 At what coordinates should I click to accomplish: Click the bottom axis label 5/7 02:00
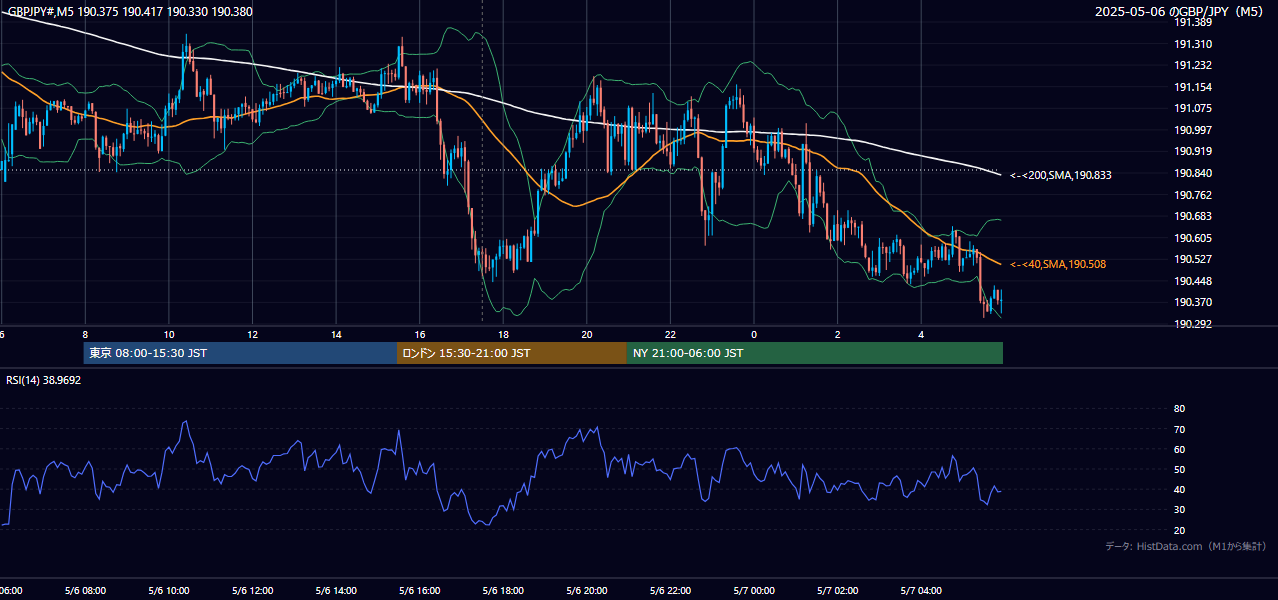pos(838,591)
